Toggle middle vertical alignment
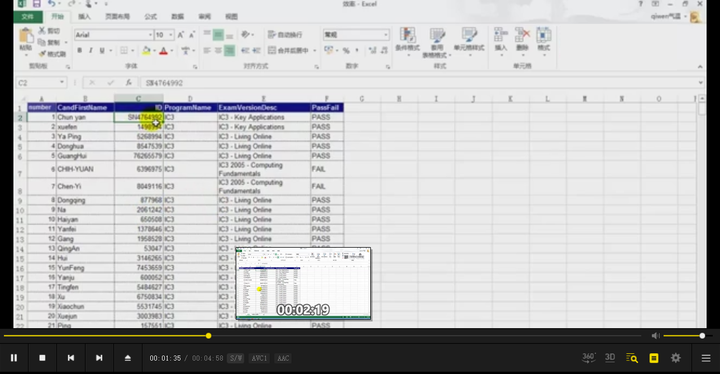Screen dimensions: 720x374 (x=218, y=35)
